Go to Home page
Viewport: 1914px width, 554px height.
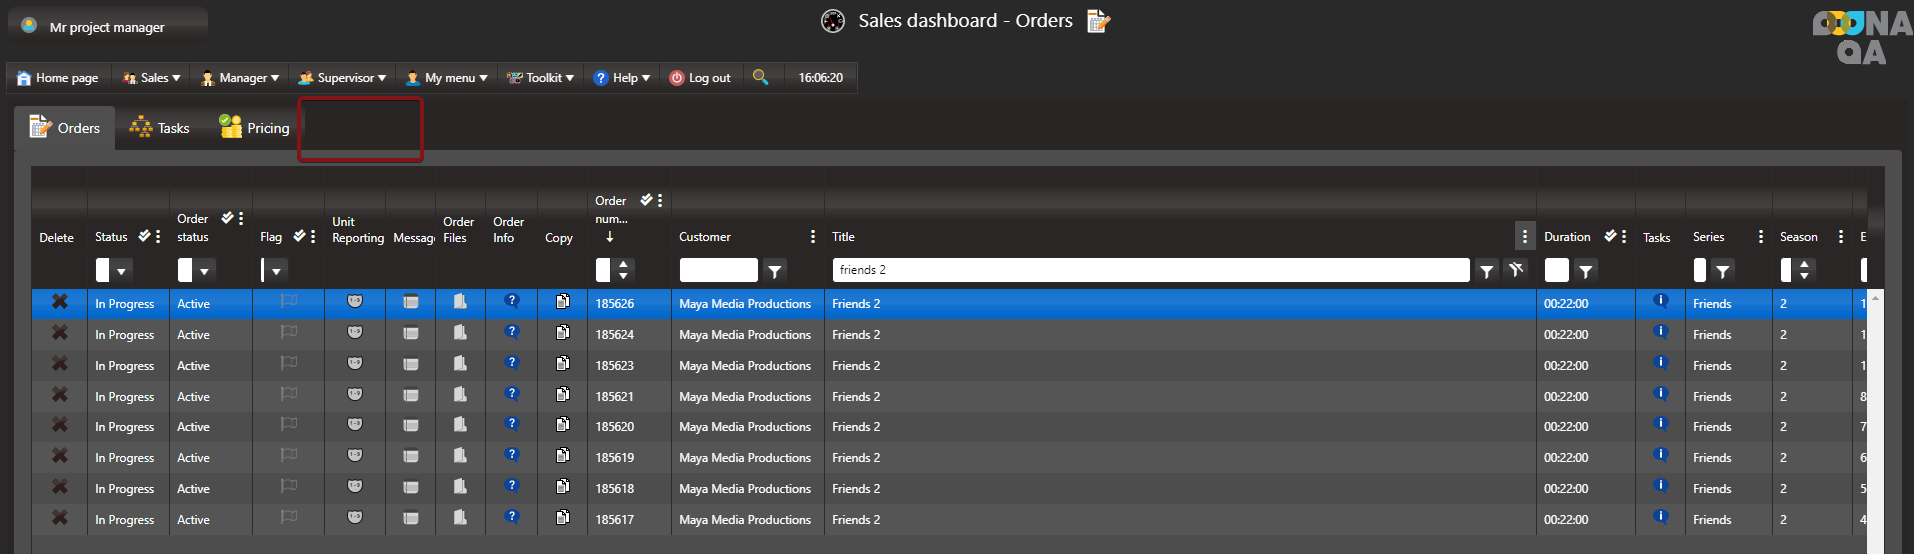click(58, 78)
